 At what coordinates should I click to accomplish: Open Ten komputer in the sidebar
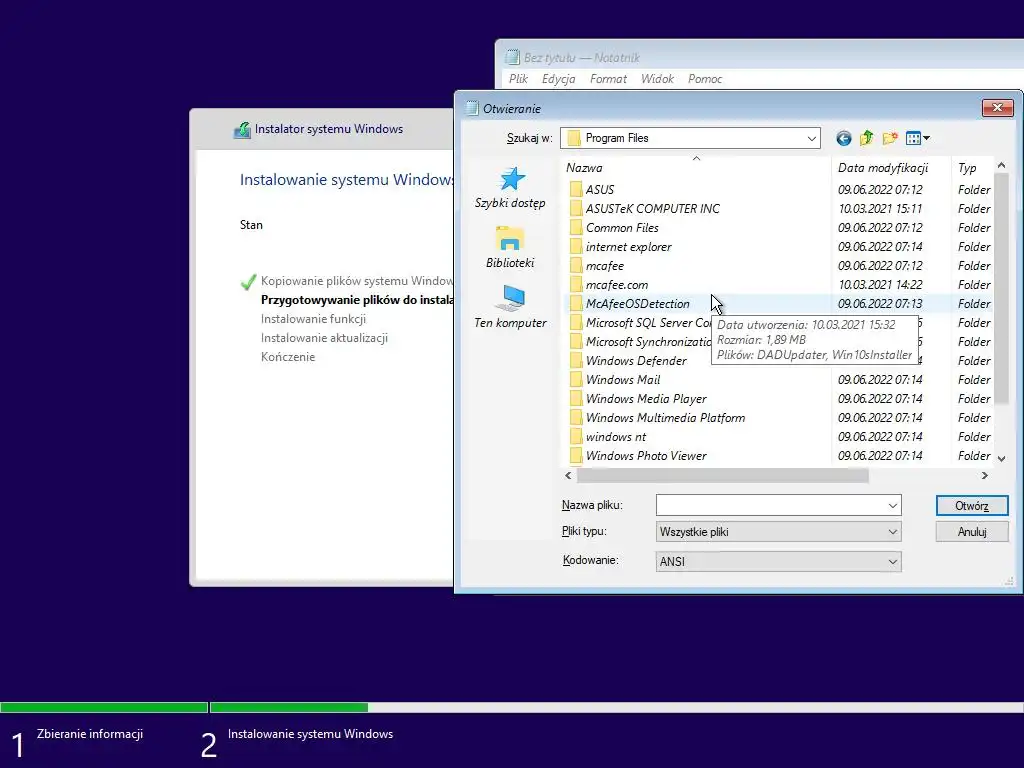point(510,307)
